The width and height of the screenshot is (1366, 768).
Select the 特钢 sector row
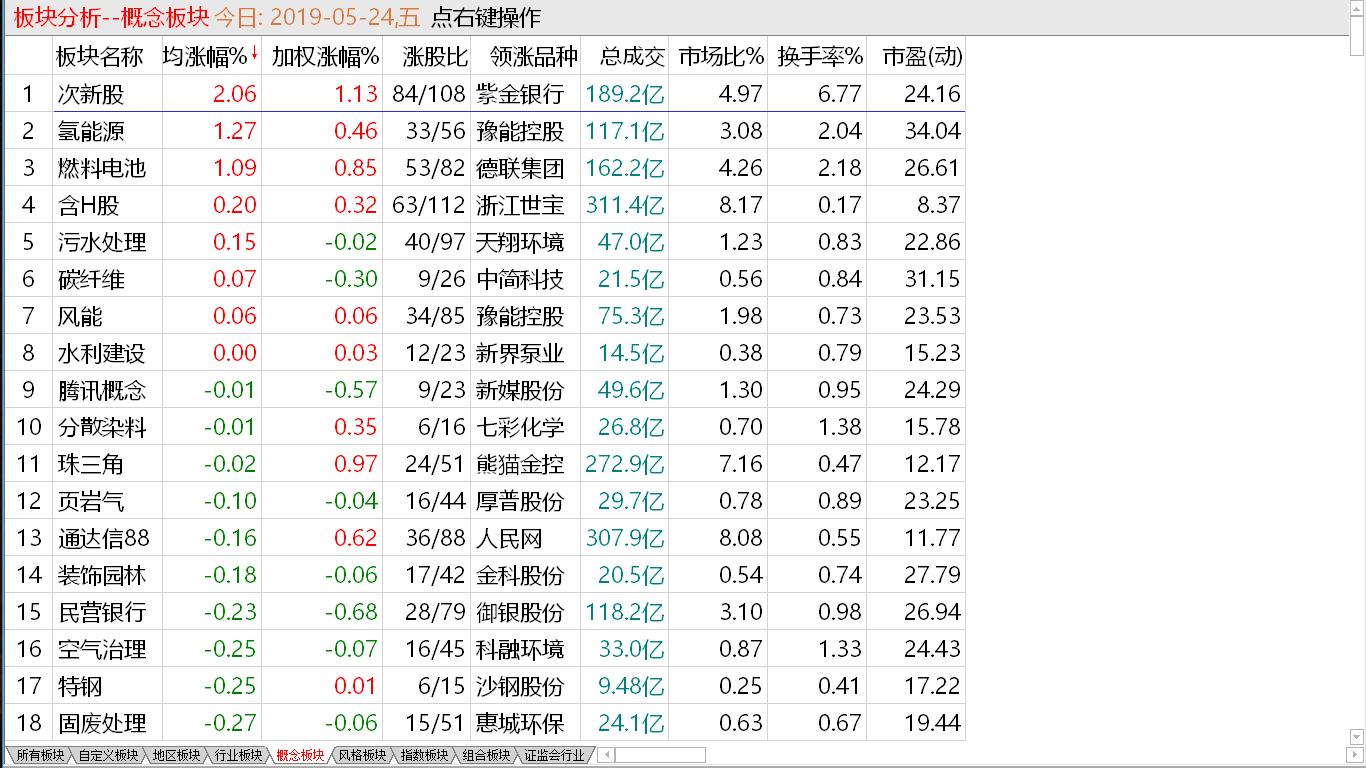(x=484, y=686)
